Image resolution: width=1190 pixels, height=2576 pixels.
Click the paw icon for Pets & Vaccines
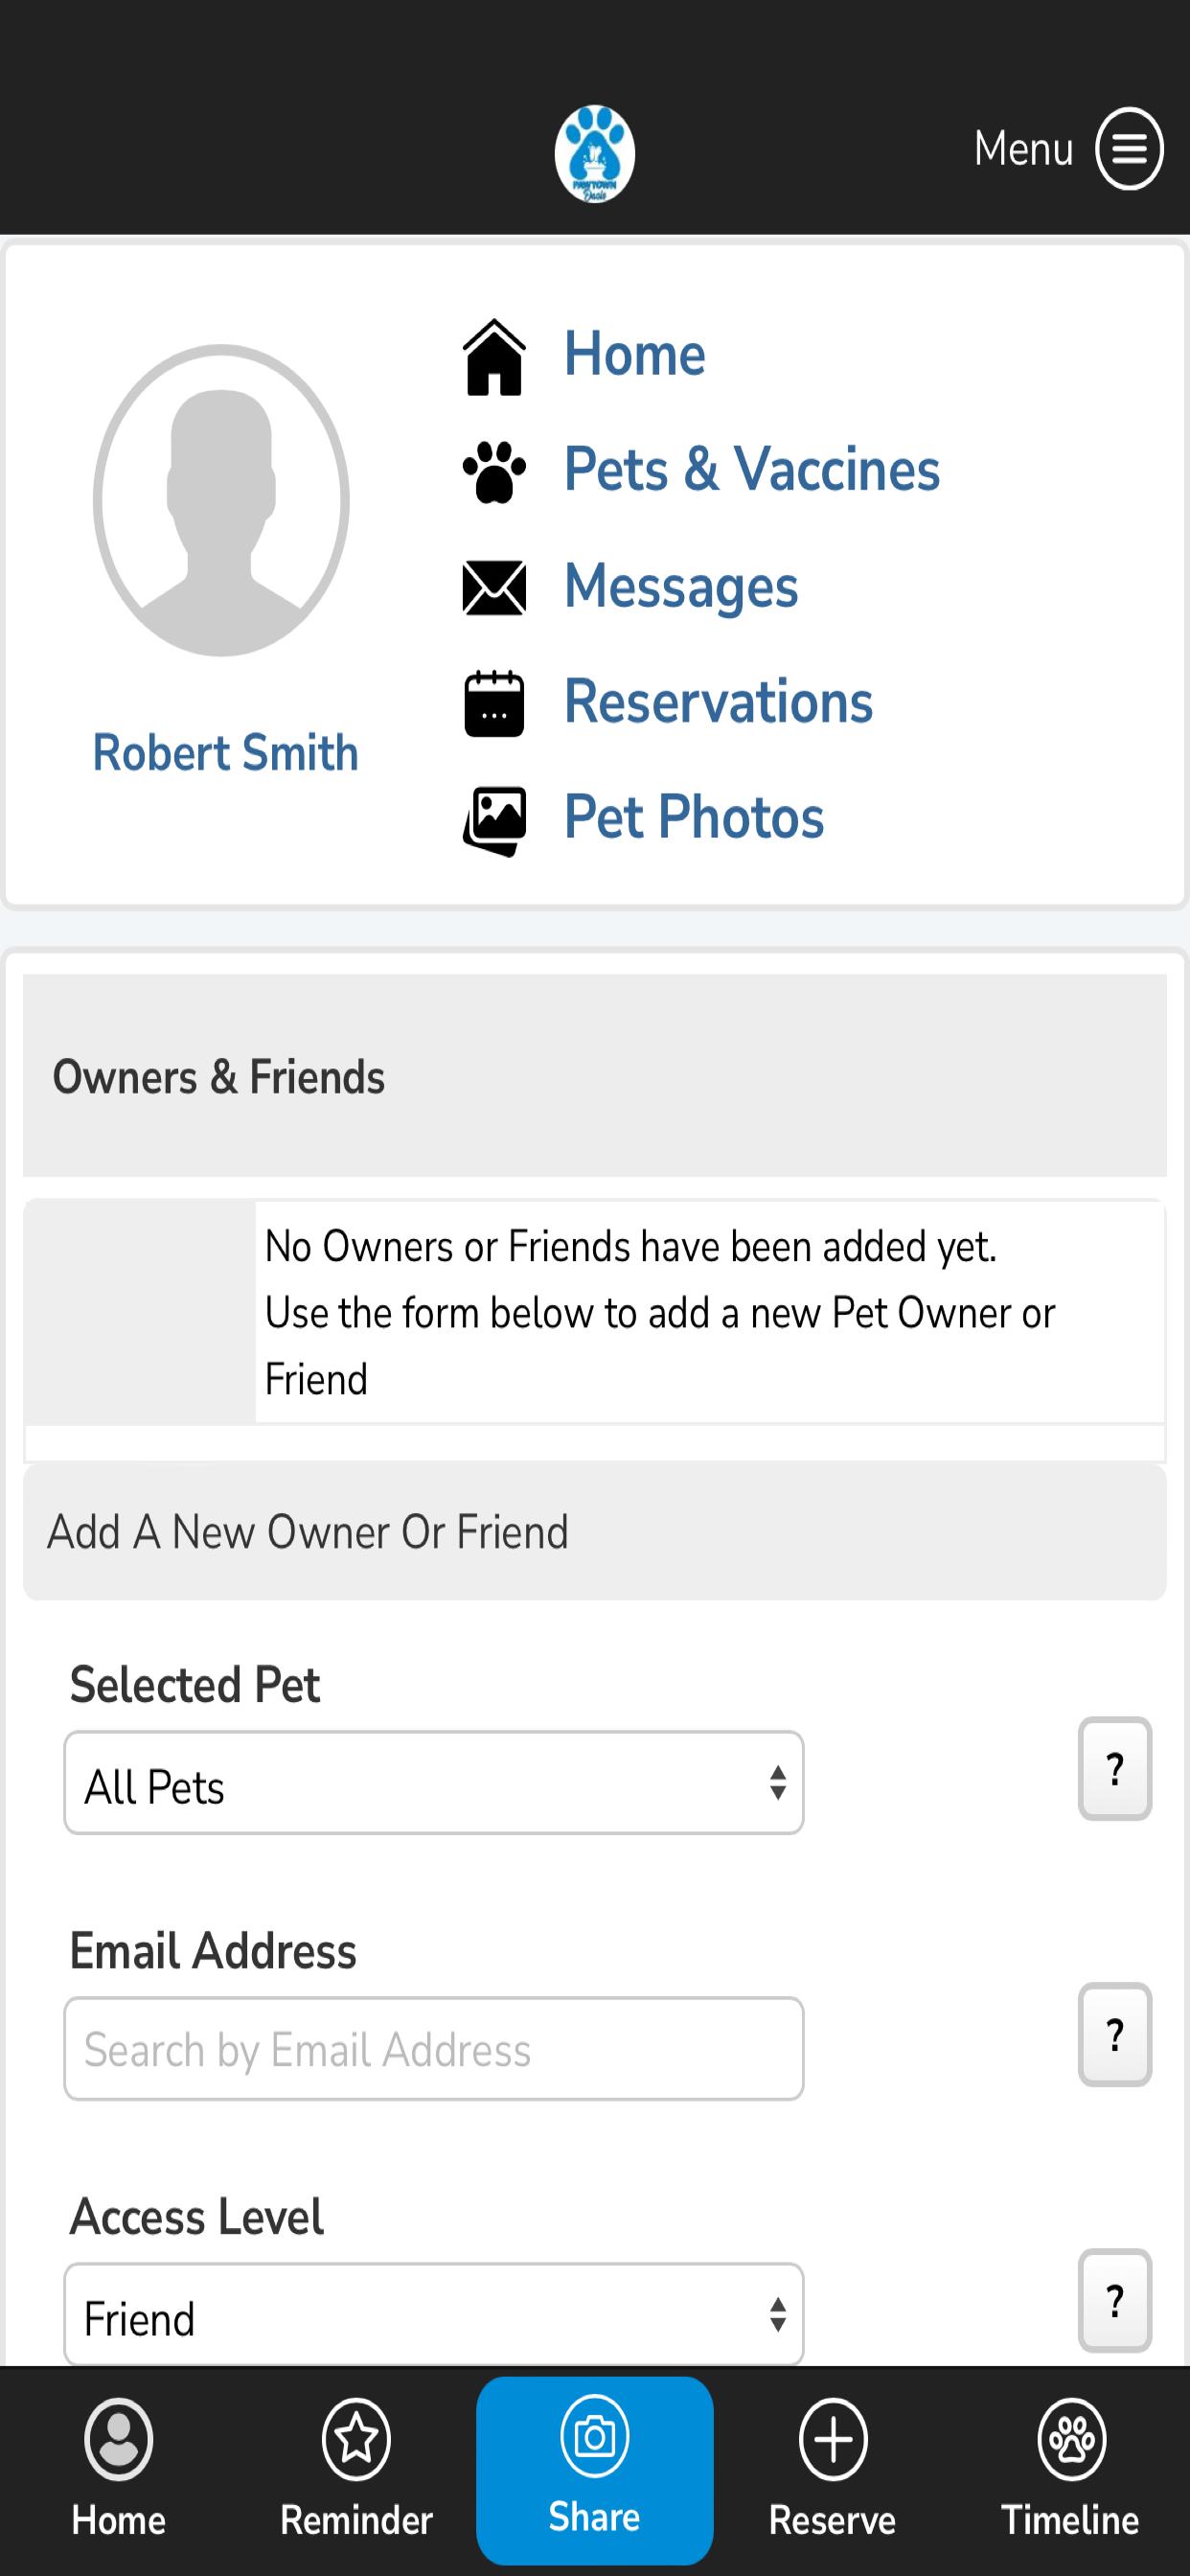click(x=494, y=472)
